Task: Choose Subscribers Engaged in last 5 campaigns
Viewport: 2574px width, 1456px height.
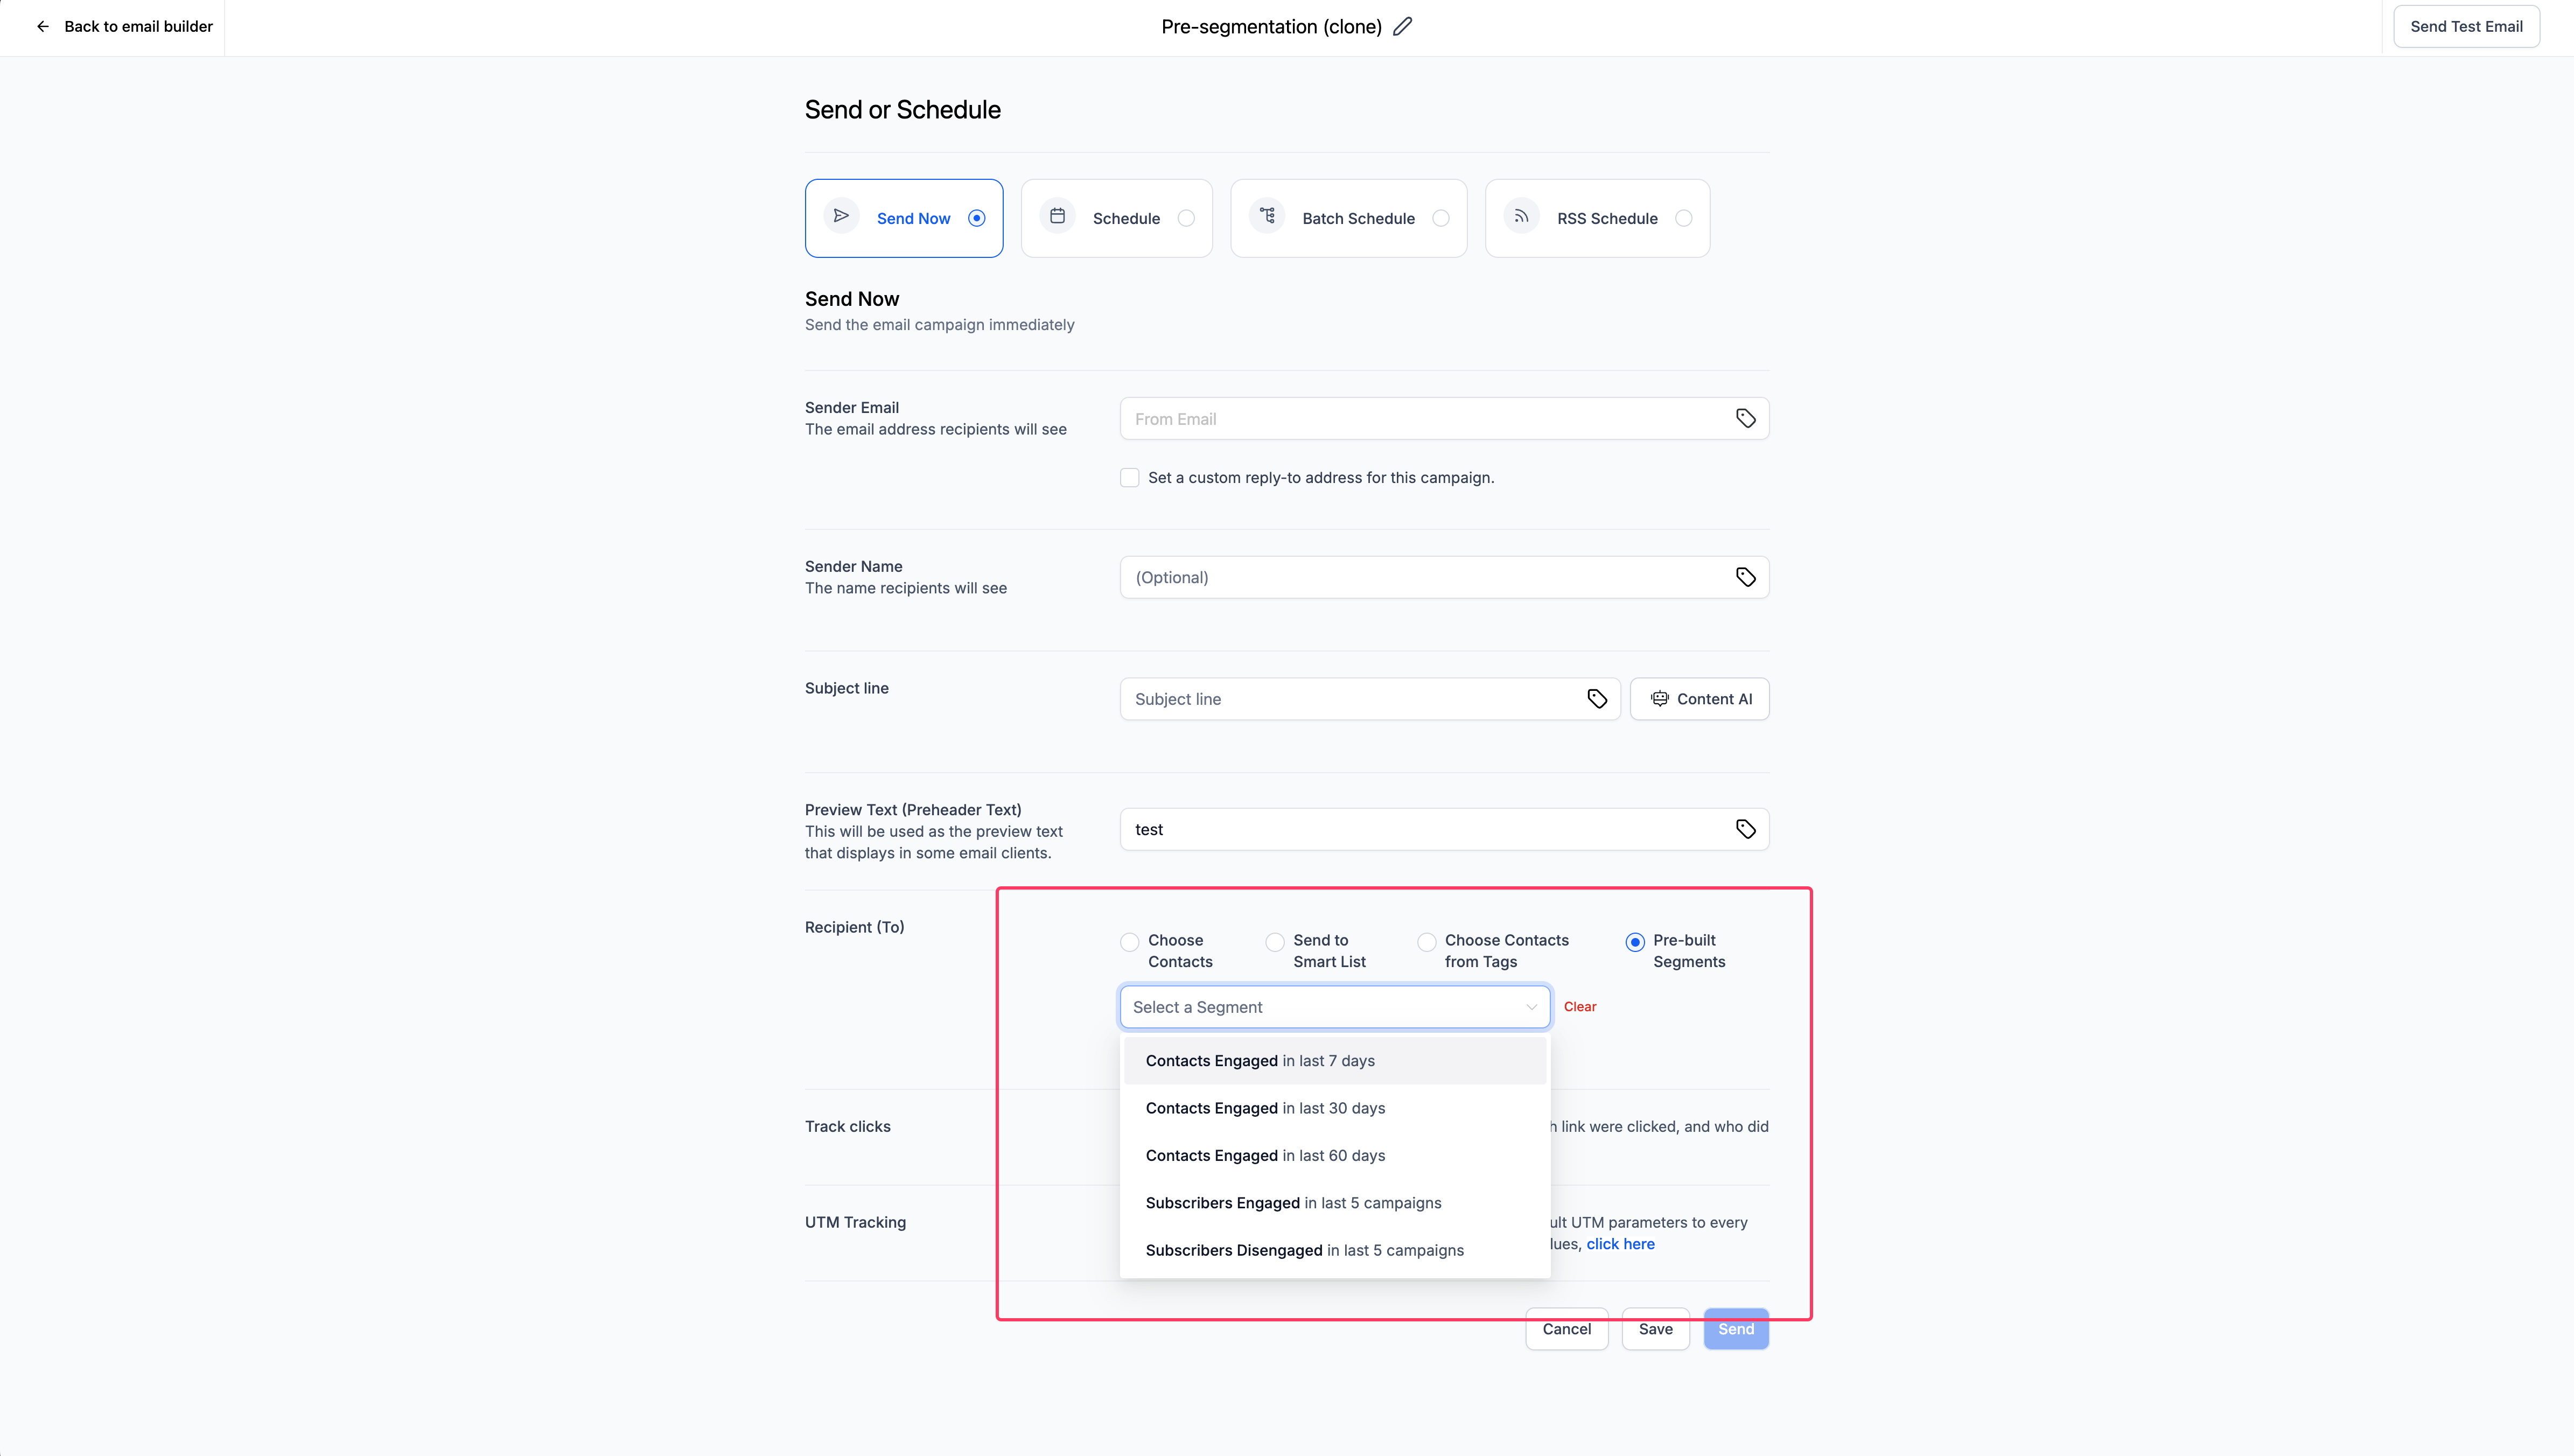Action: 1293,1203
